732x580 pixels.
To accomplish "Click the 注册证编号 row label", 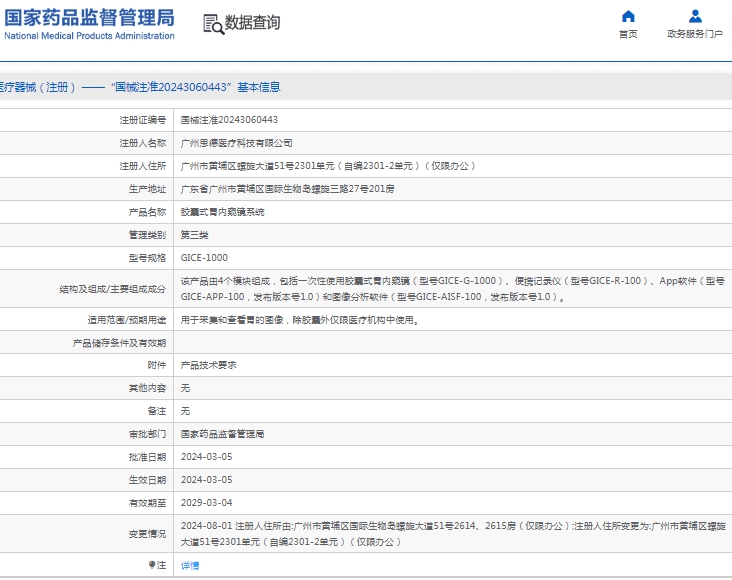I will pos(142,120).
